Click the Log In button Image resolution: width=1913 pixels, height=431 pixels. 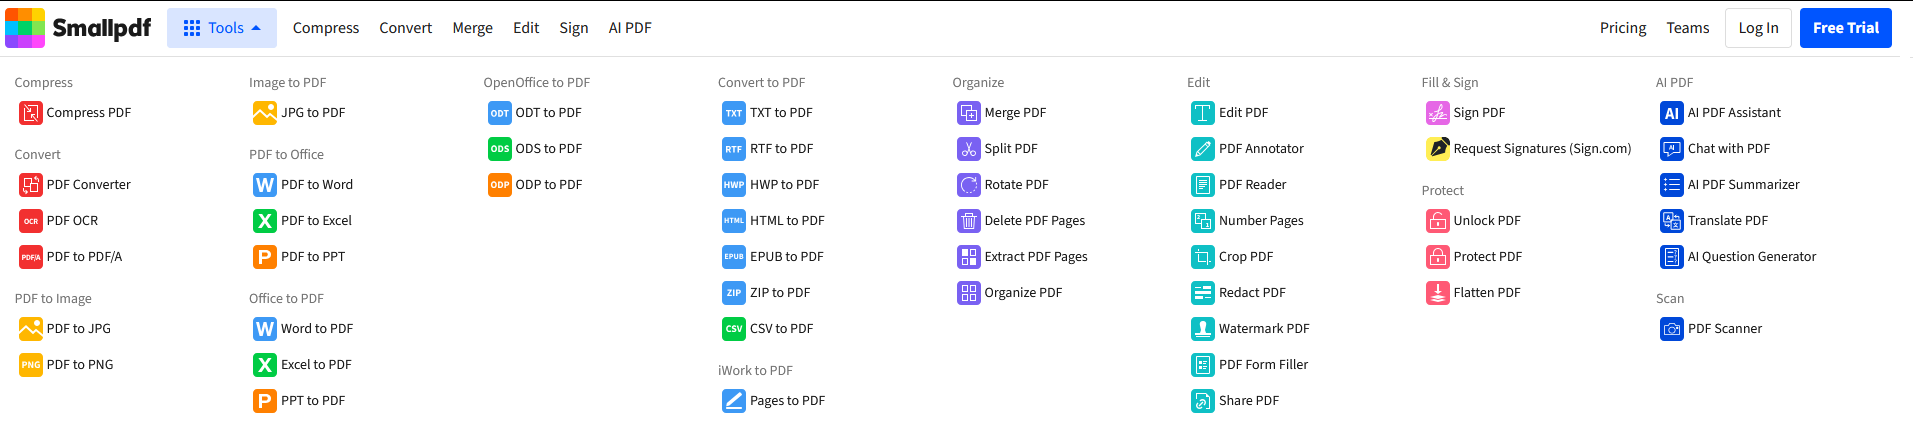(x=1758, y=28)
